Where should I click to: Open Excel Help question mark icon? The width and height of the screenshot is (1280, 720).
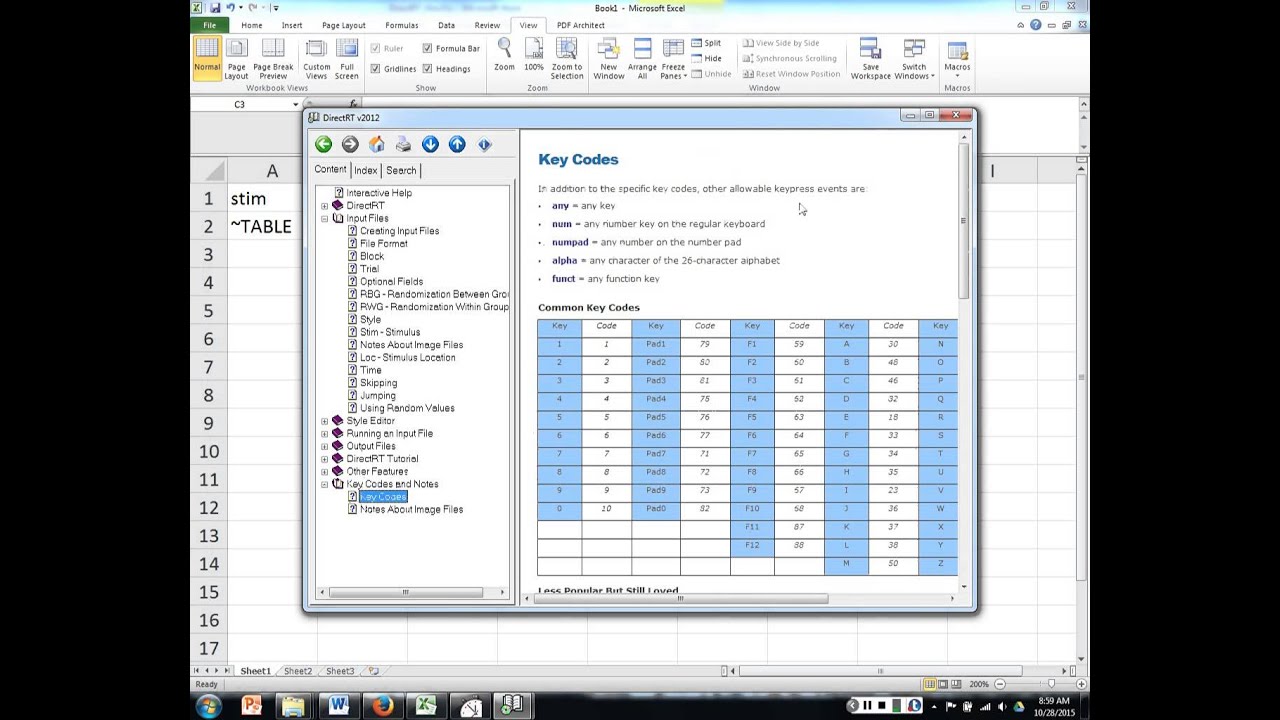[1036, 25]
